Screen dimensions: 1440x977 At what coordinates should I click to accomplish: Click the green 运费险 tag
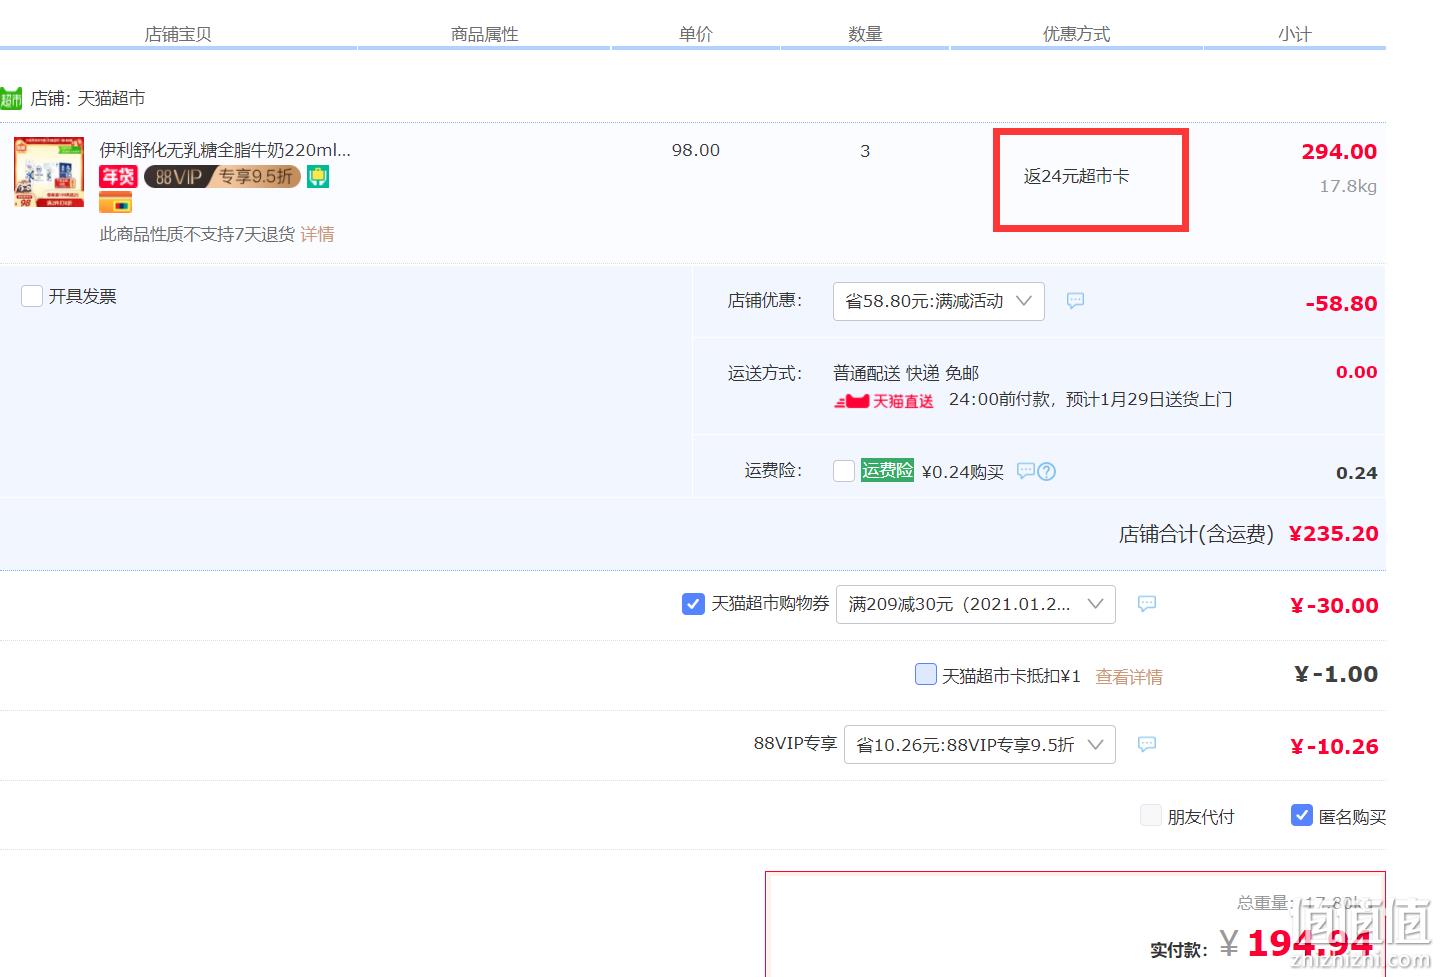click(887, 470)
